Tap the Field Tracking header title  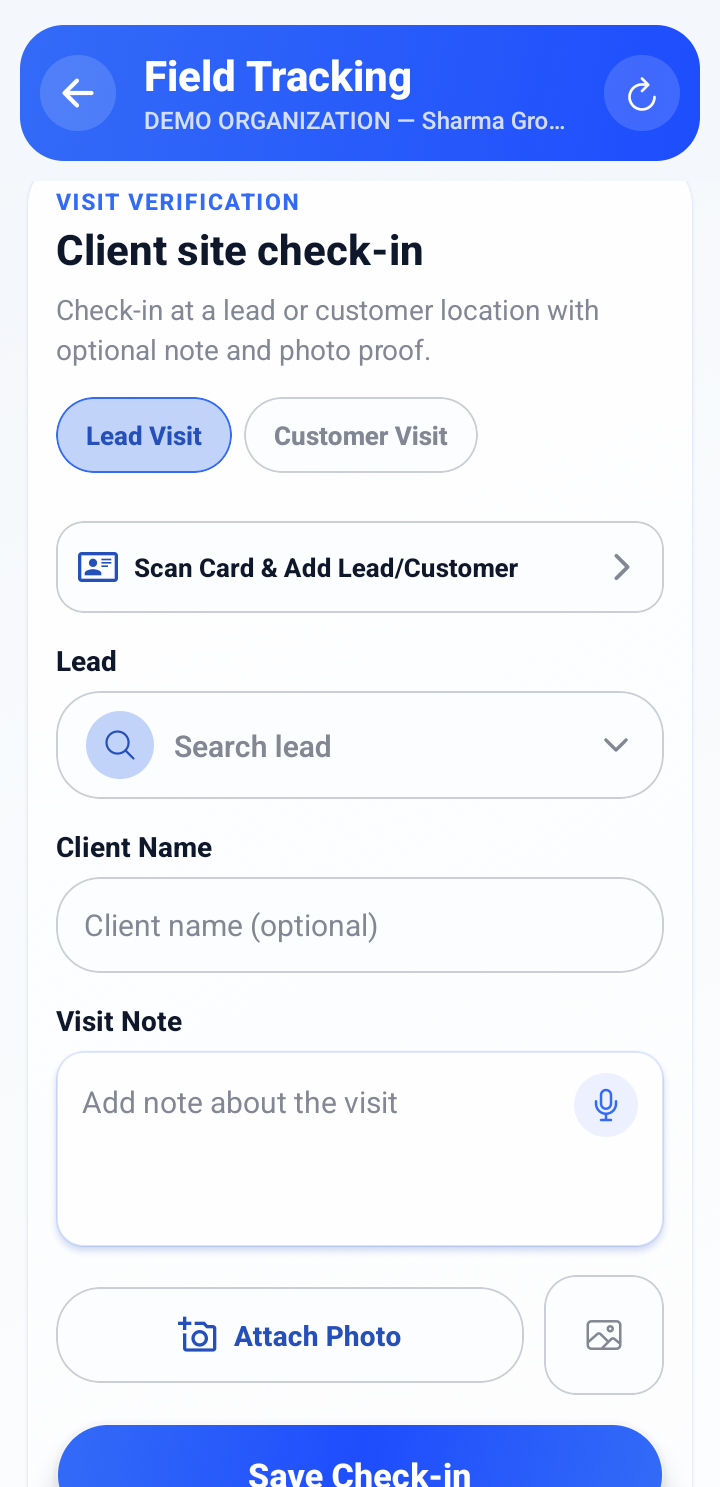278,77
